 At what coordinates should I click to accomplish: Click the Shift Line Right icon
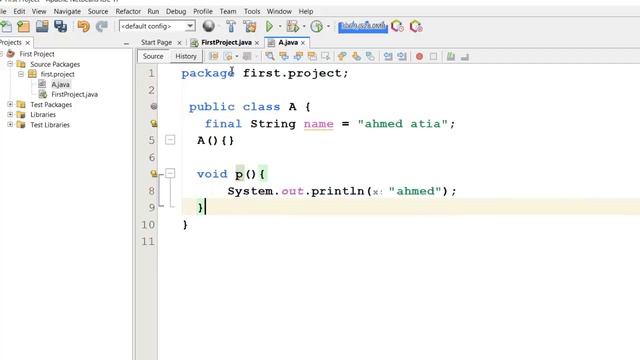(x=402, y=56)
